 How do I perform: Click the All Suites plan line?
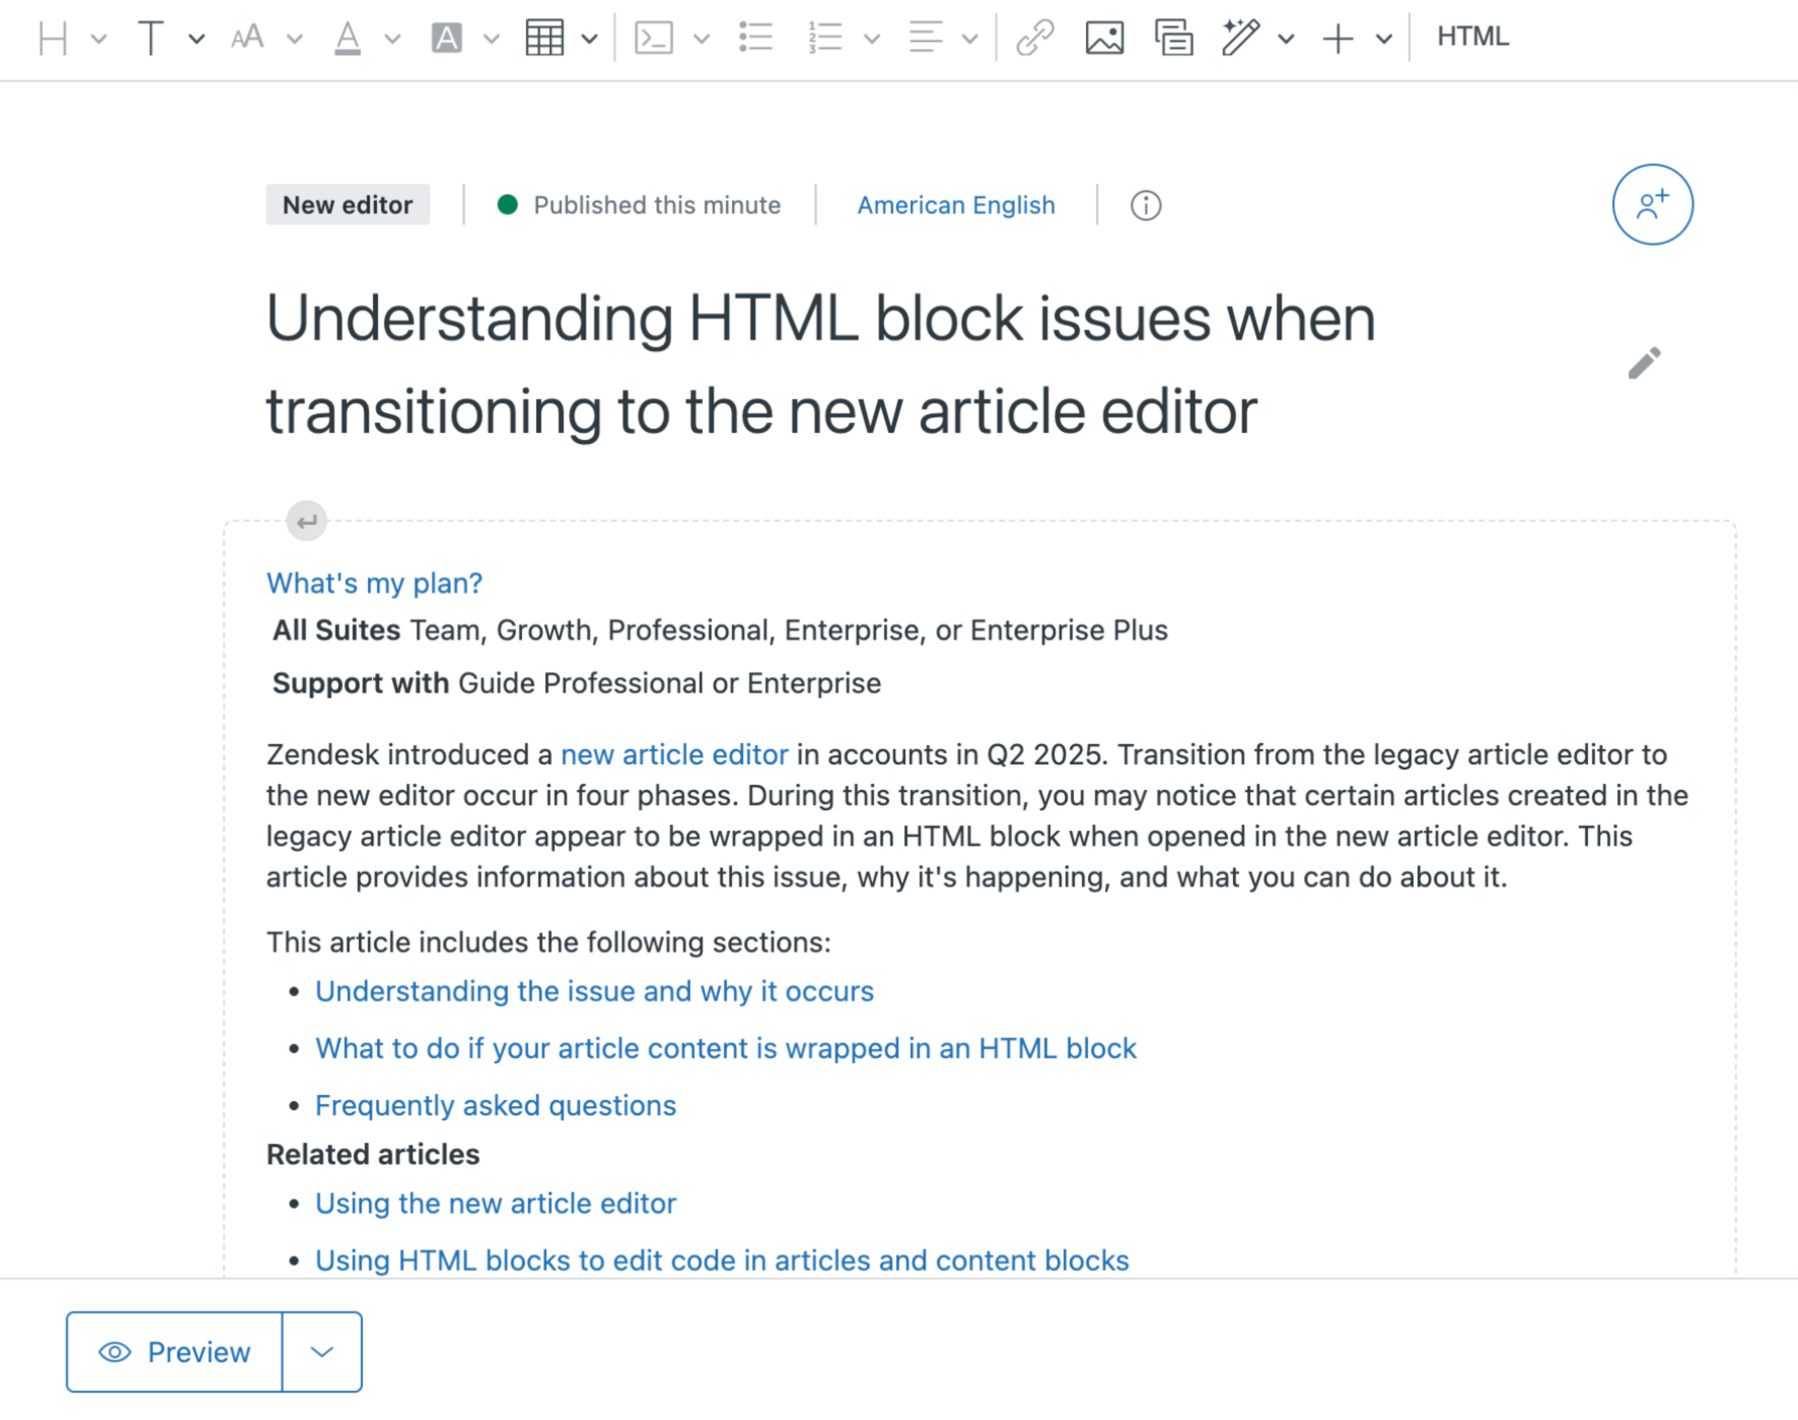[720, 630]
